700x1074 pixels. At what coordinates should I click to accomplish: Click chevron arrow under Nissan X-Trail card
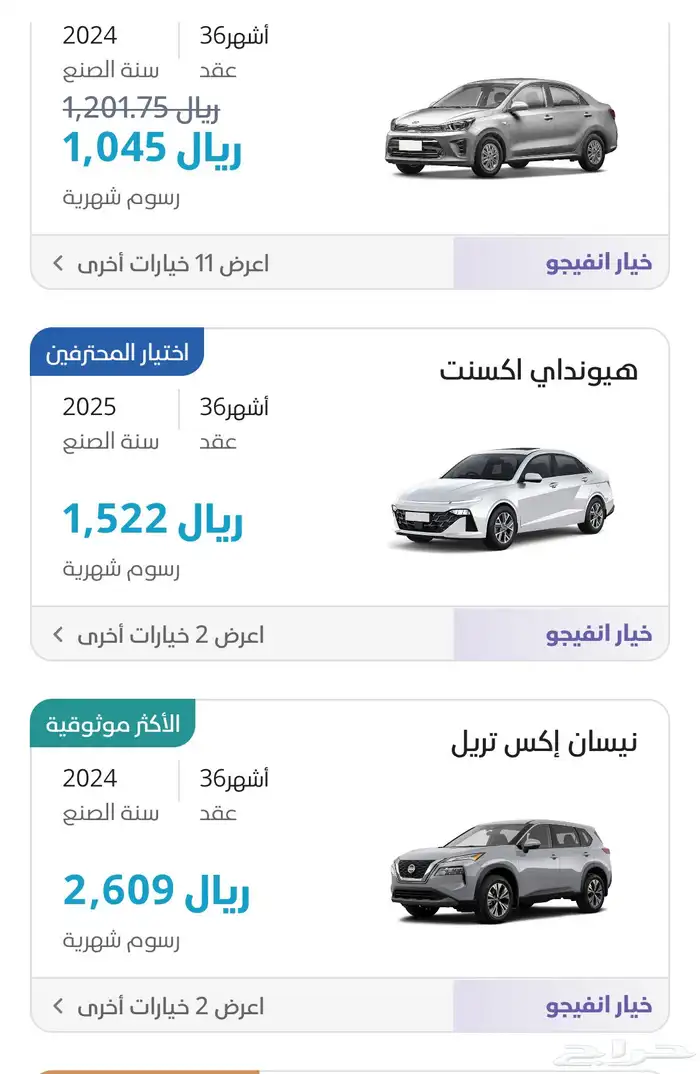click(58, 1006)
